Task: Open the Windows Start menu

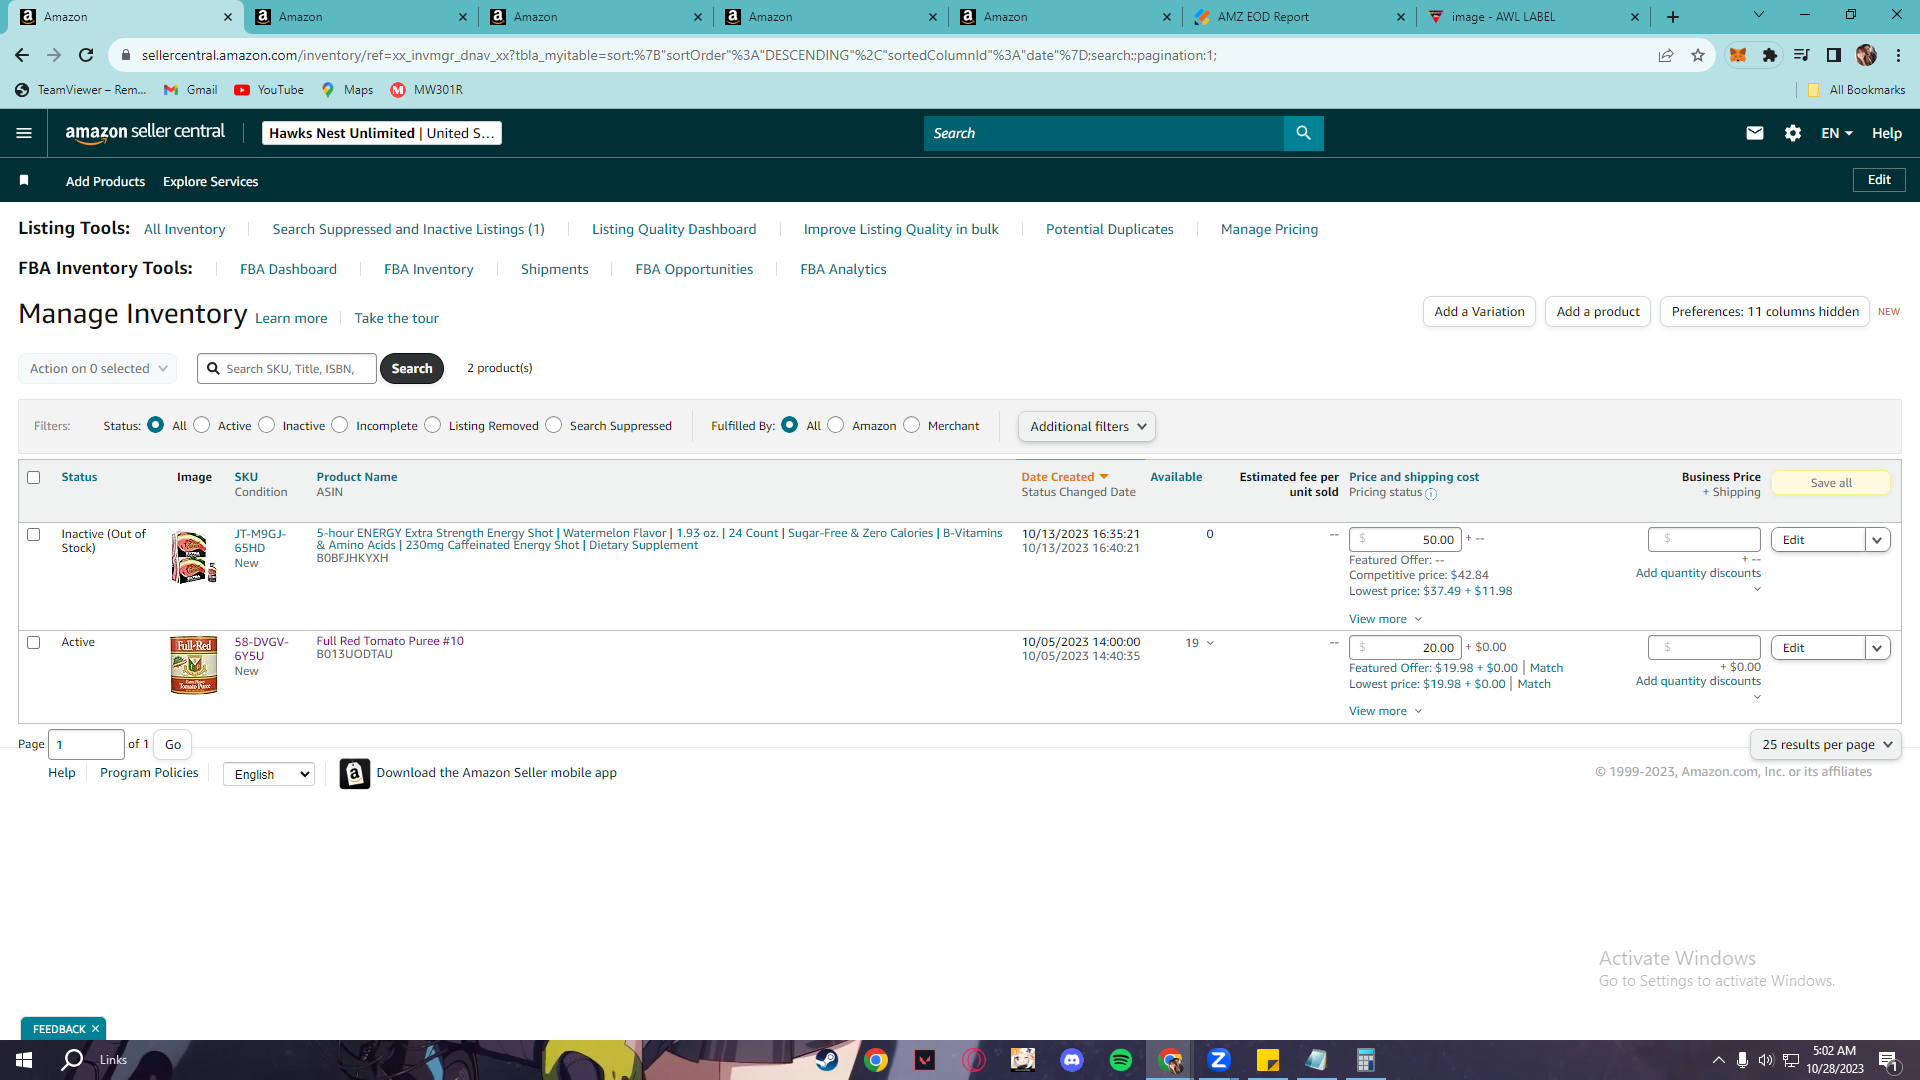Action: coord(24,1060)
